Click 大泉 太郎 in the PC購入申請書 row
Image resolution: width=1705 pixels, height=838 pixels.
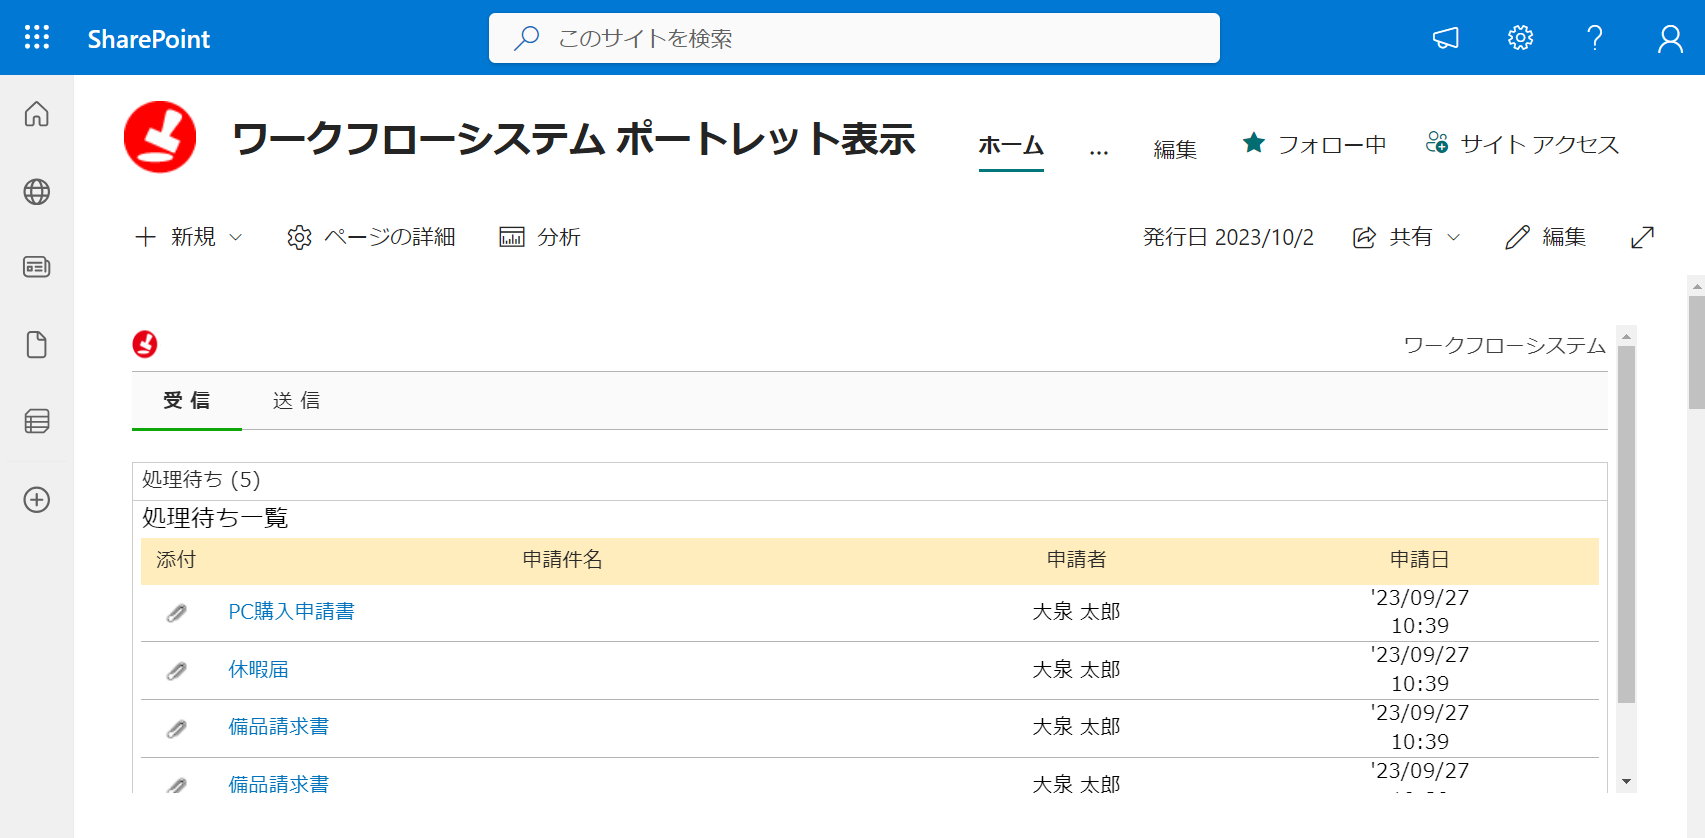1077,612
